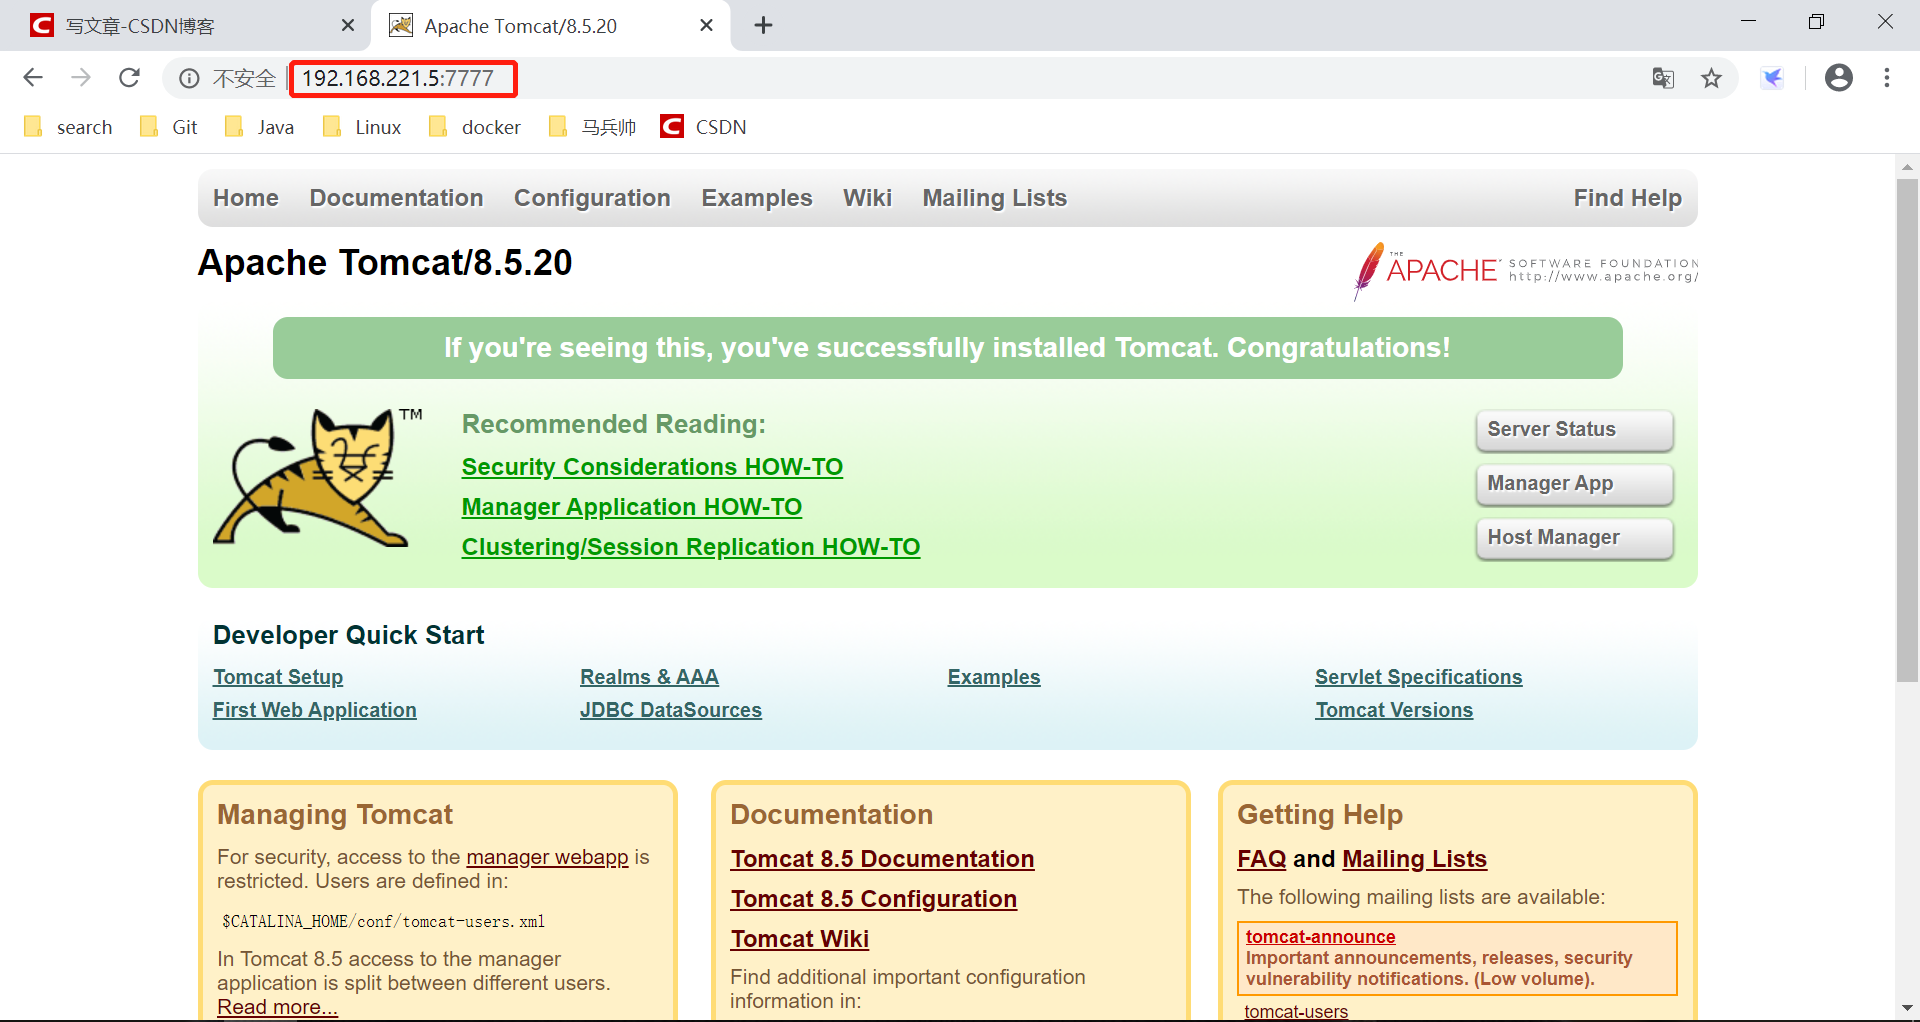Open Mailing Lists in the navigation bar

[x=995, y=198]
